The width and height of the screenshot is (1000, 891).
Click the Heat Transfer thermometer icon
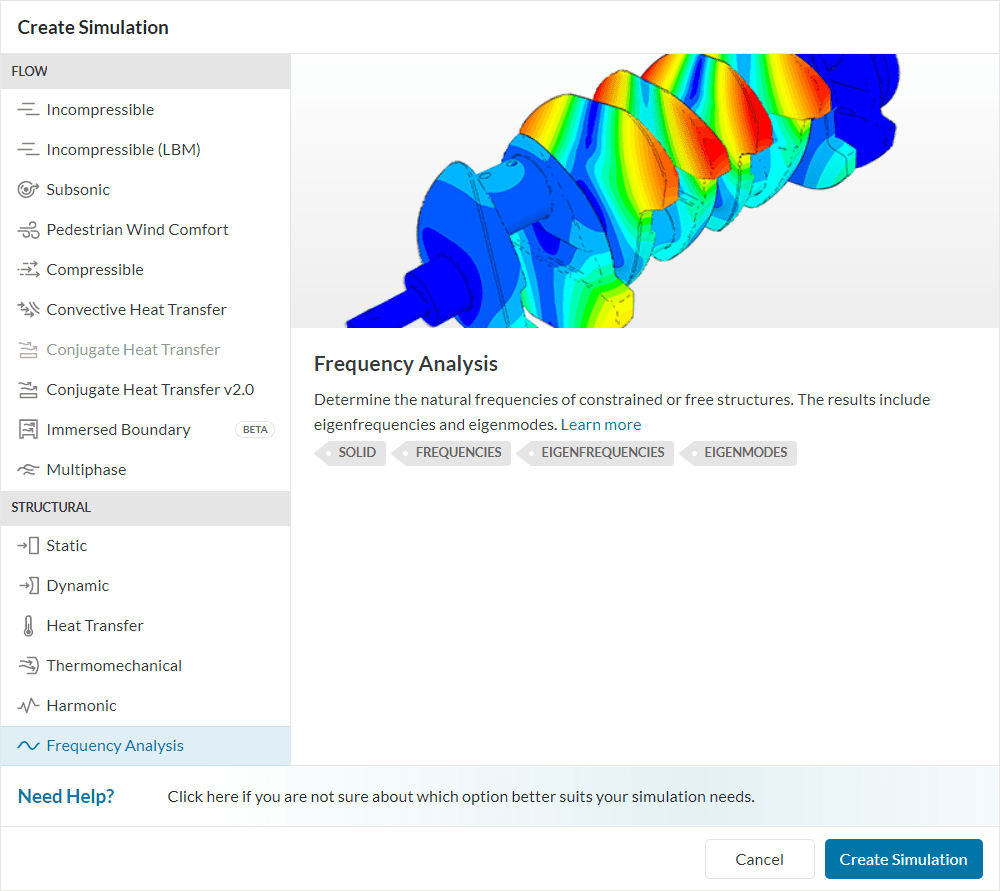(x=28, y=626)
